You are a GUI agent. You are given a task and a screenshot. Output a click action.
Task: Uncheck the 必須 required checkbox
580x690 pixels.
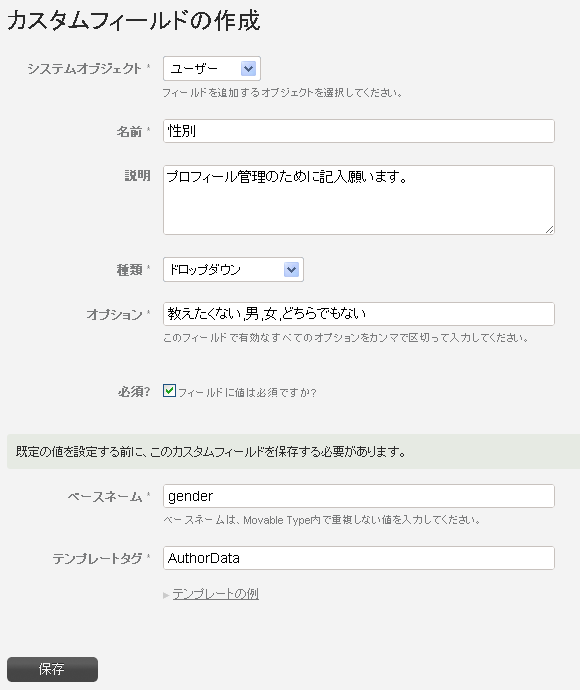click(169, 390)
